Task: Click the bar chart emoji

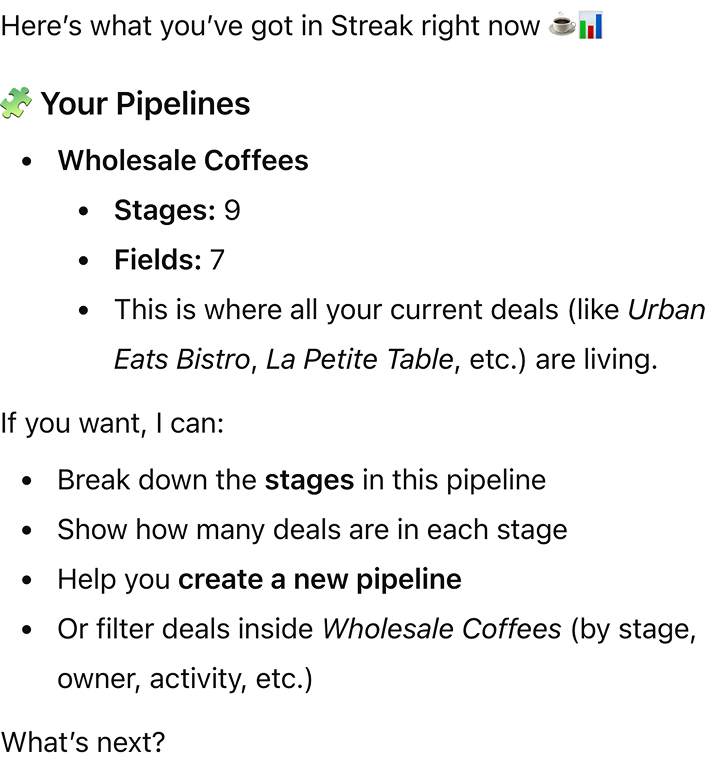Action: pos(590,26)
